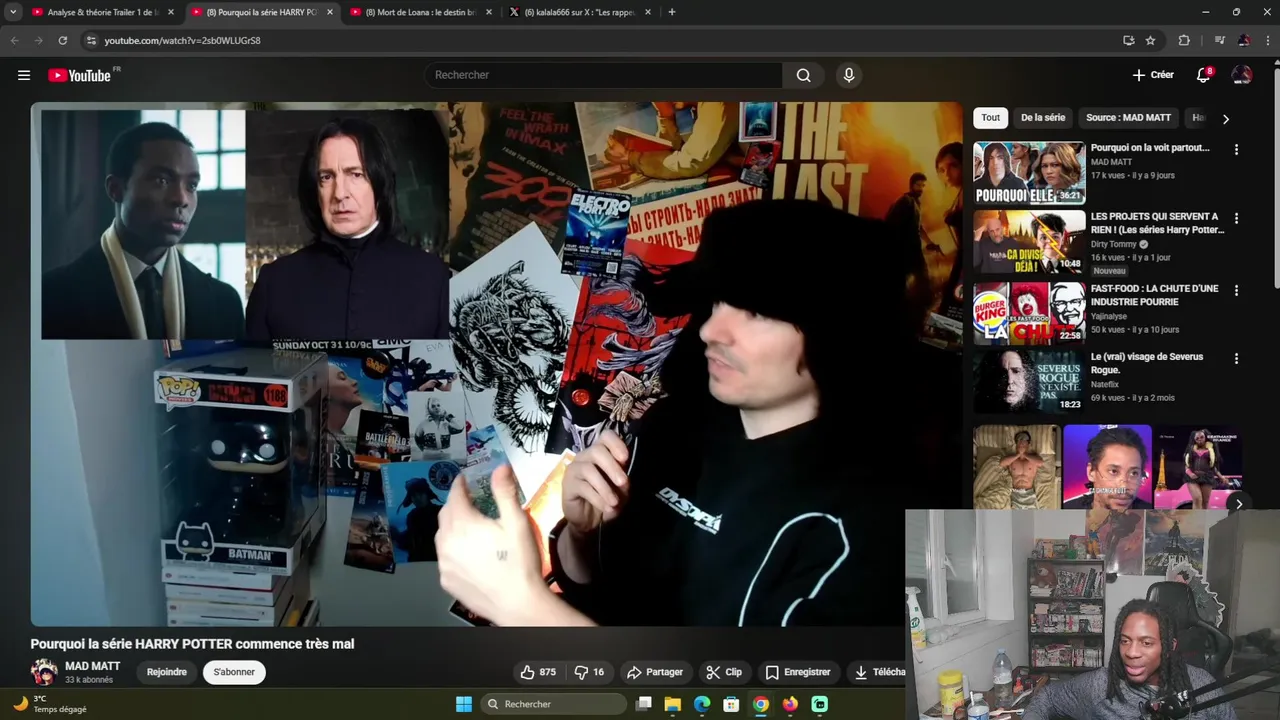Open the weather widget showing 3°C
The width and height of the screenshot is (1280, 720).
point(50,704)
